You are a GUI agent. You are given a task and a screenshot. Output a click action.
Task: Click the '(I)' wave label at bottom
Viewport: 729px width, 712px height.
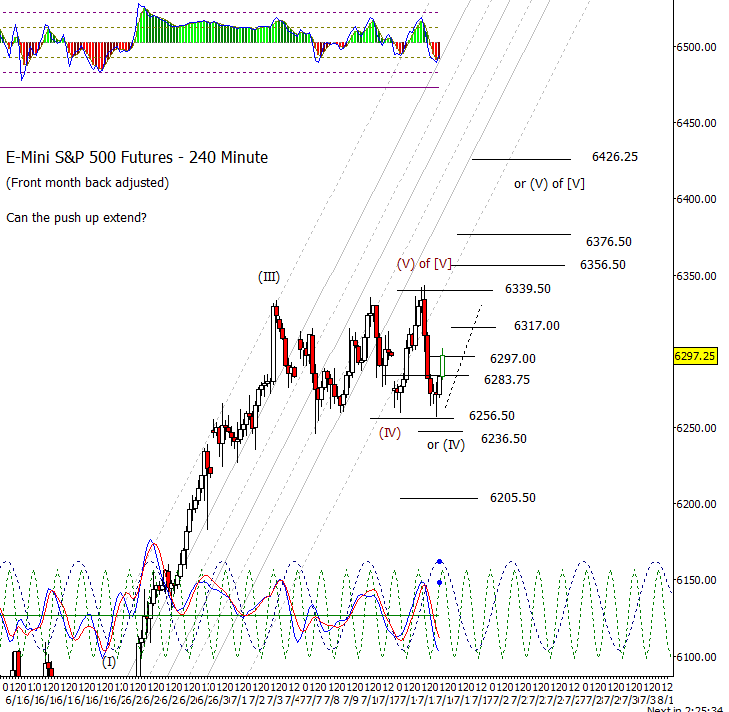coord(109,662)
